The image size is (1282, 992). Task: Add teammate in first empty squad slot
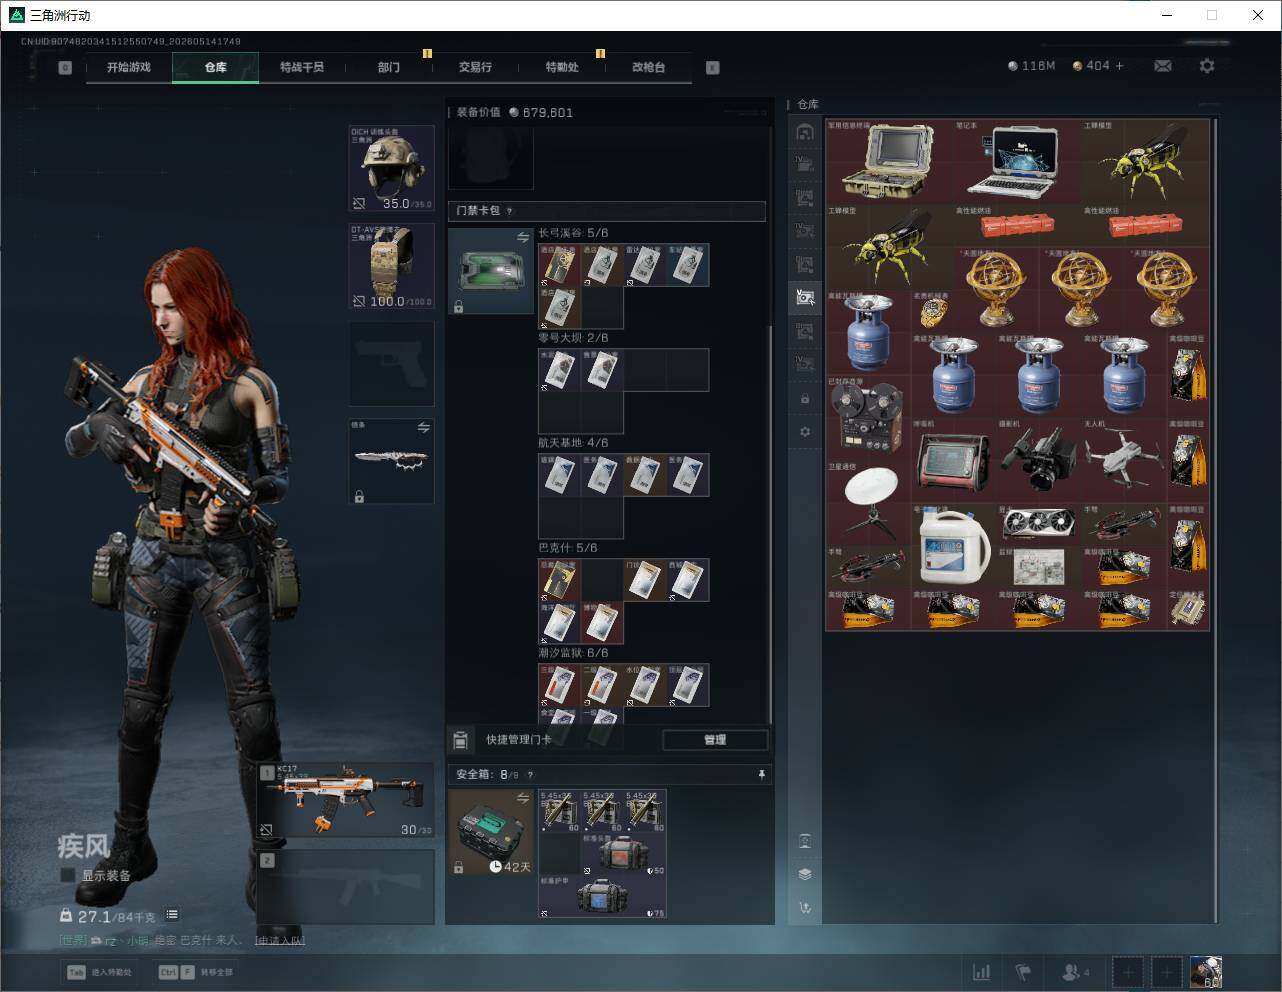point(1128,972)
